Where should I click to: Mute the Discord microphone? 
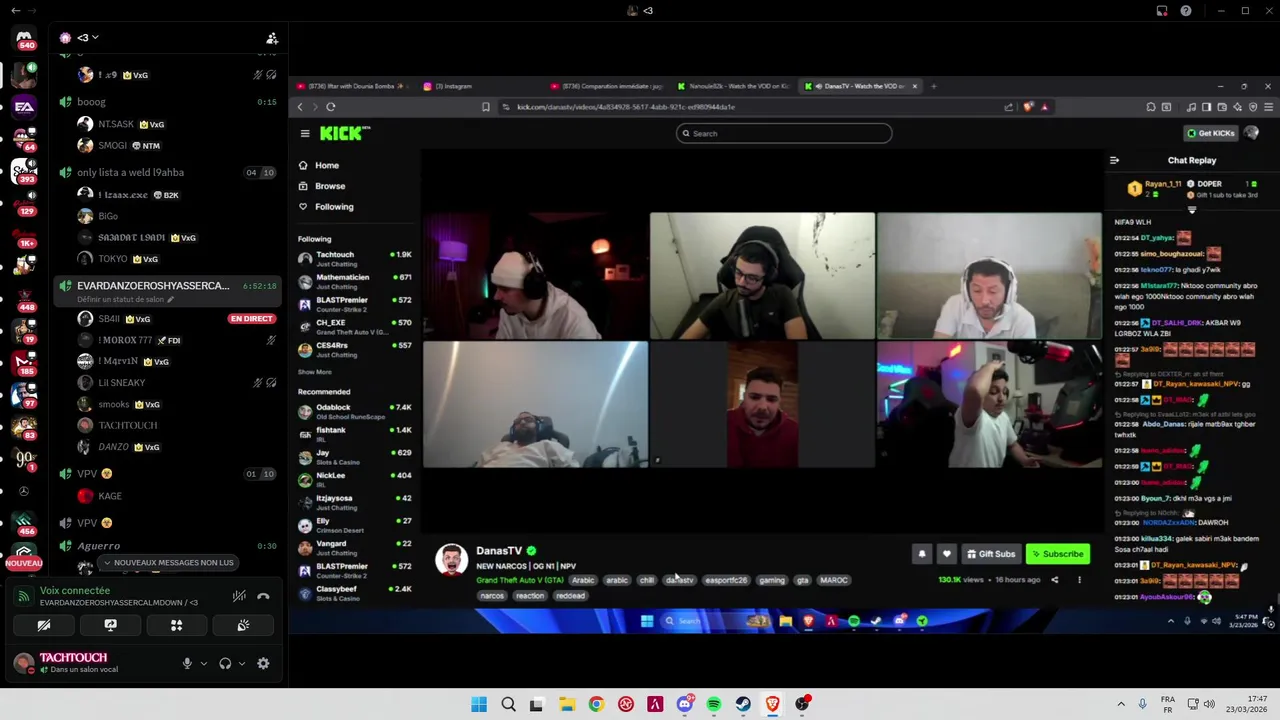187,663
